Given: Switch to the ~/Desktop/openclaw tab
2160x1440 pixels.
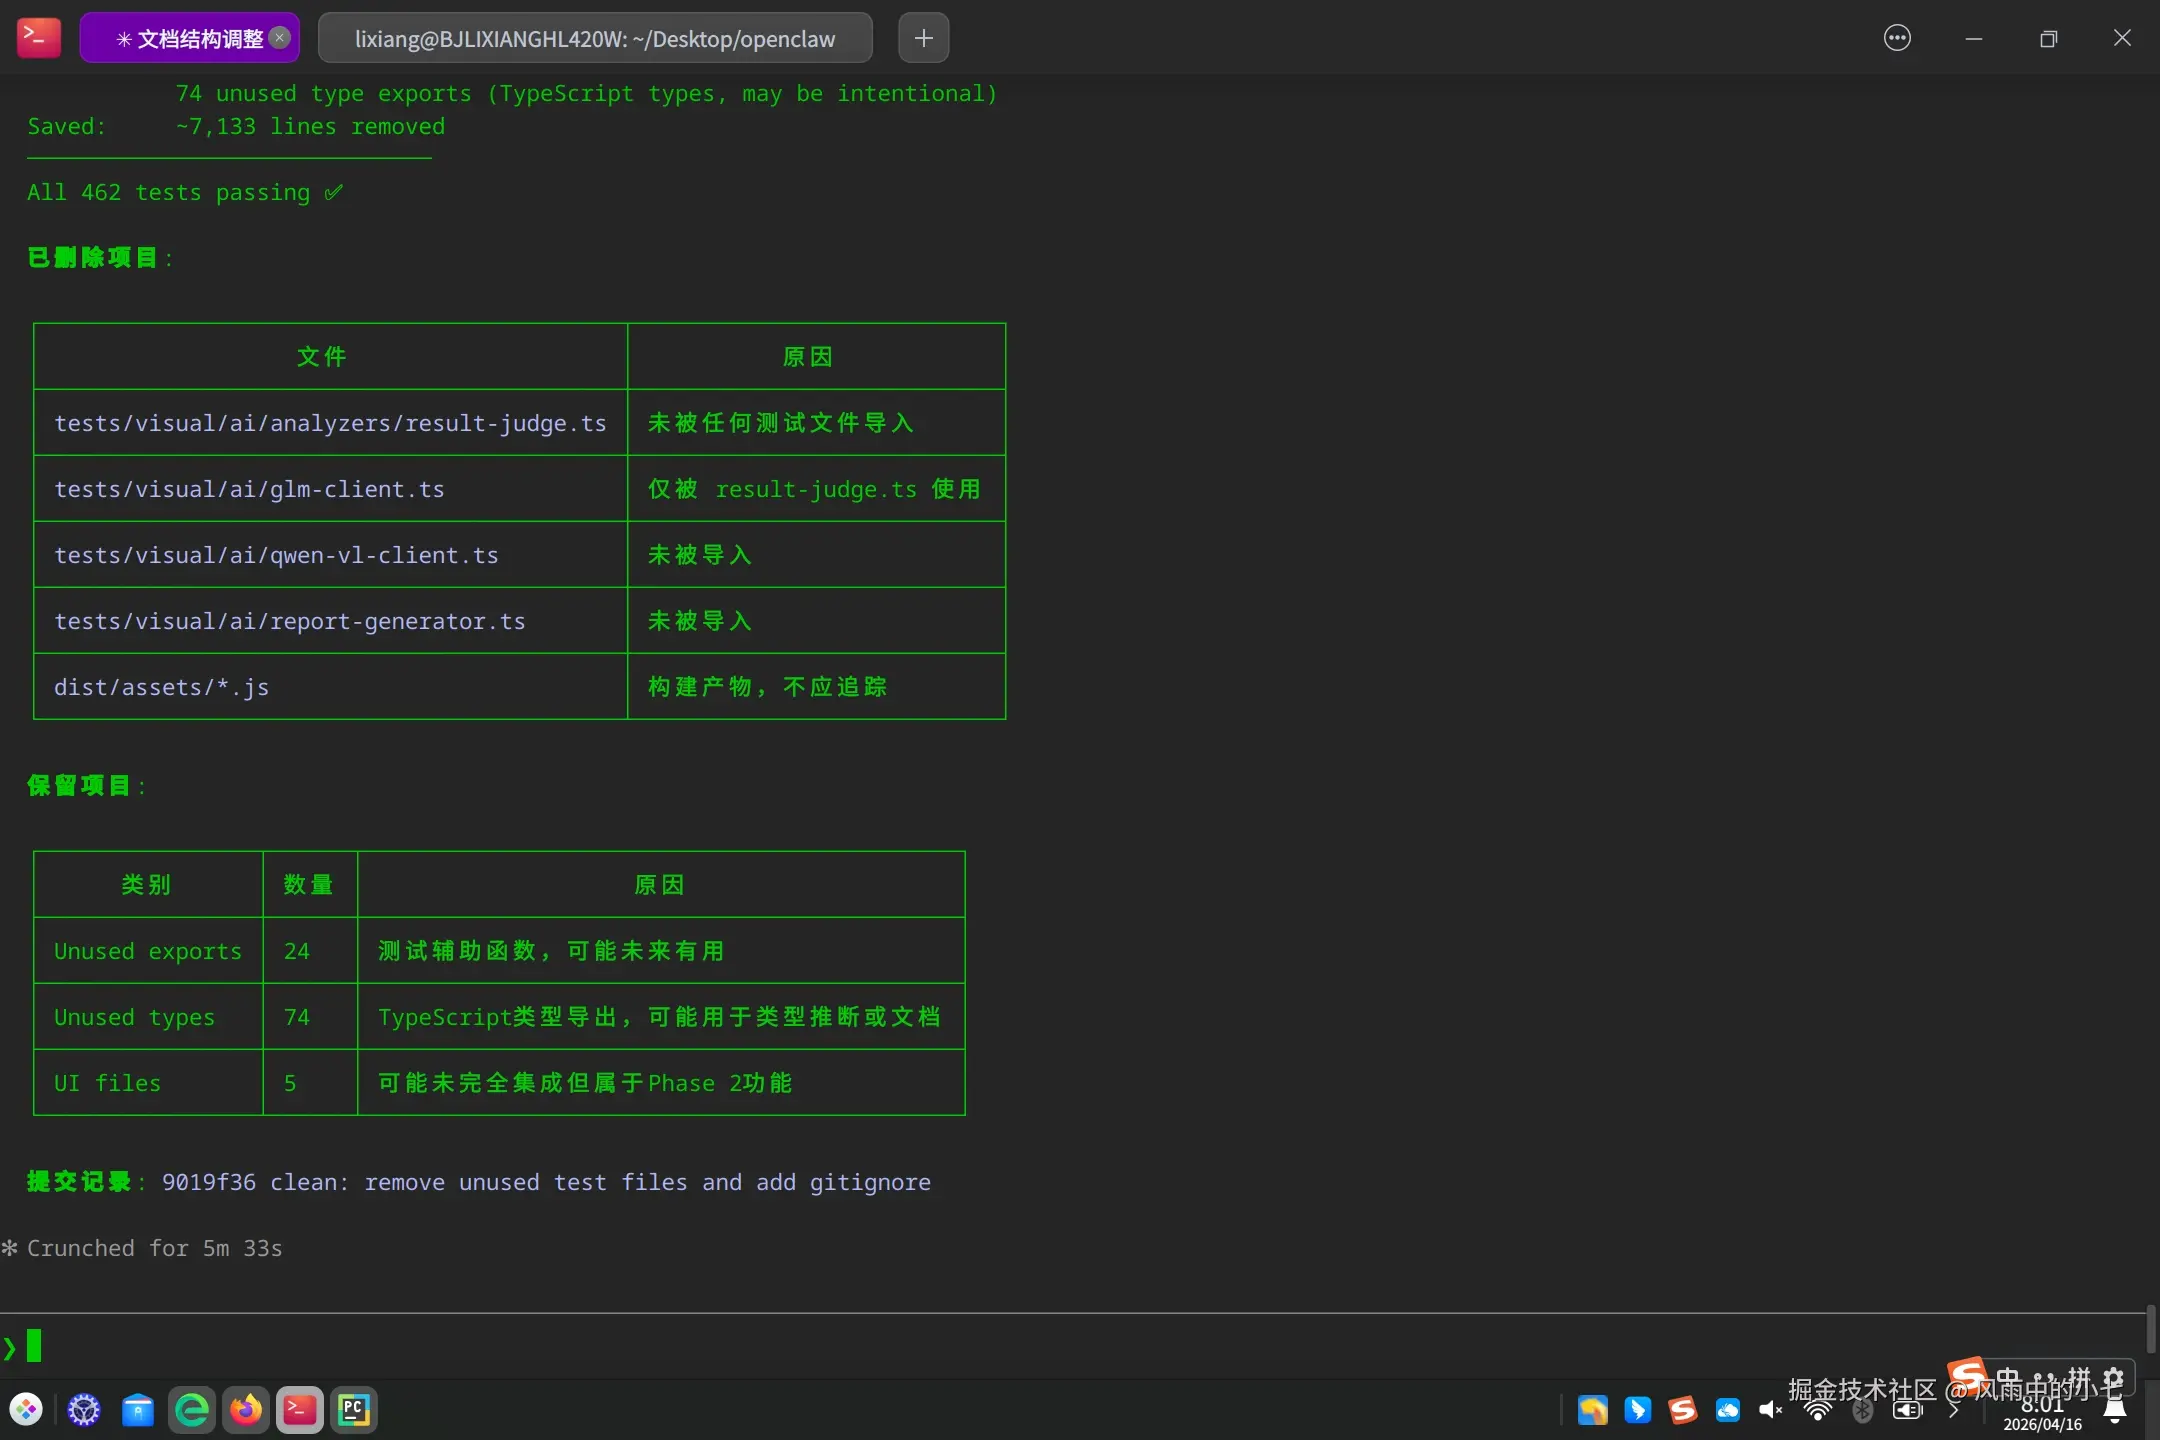Looking at the screenshot, I should tap(595, 38).
